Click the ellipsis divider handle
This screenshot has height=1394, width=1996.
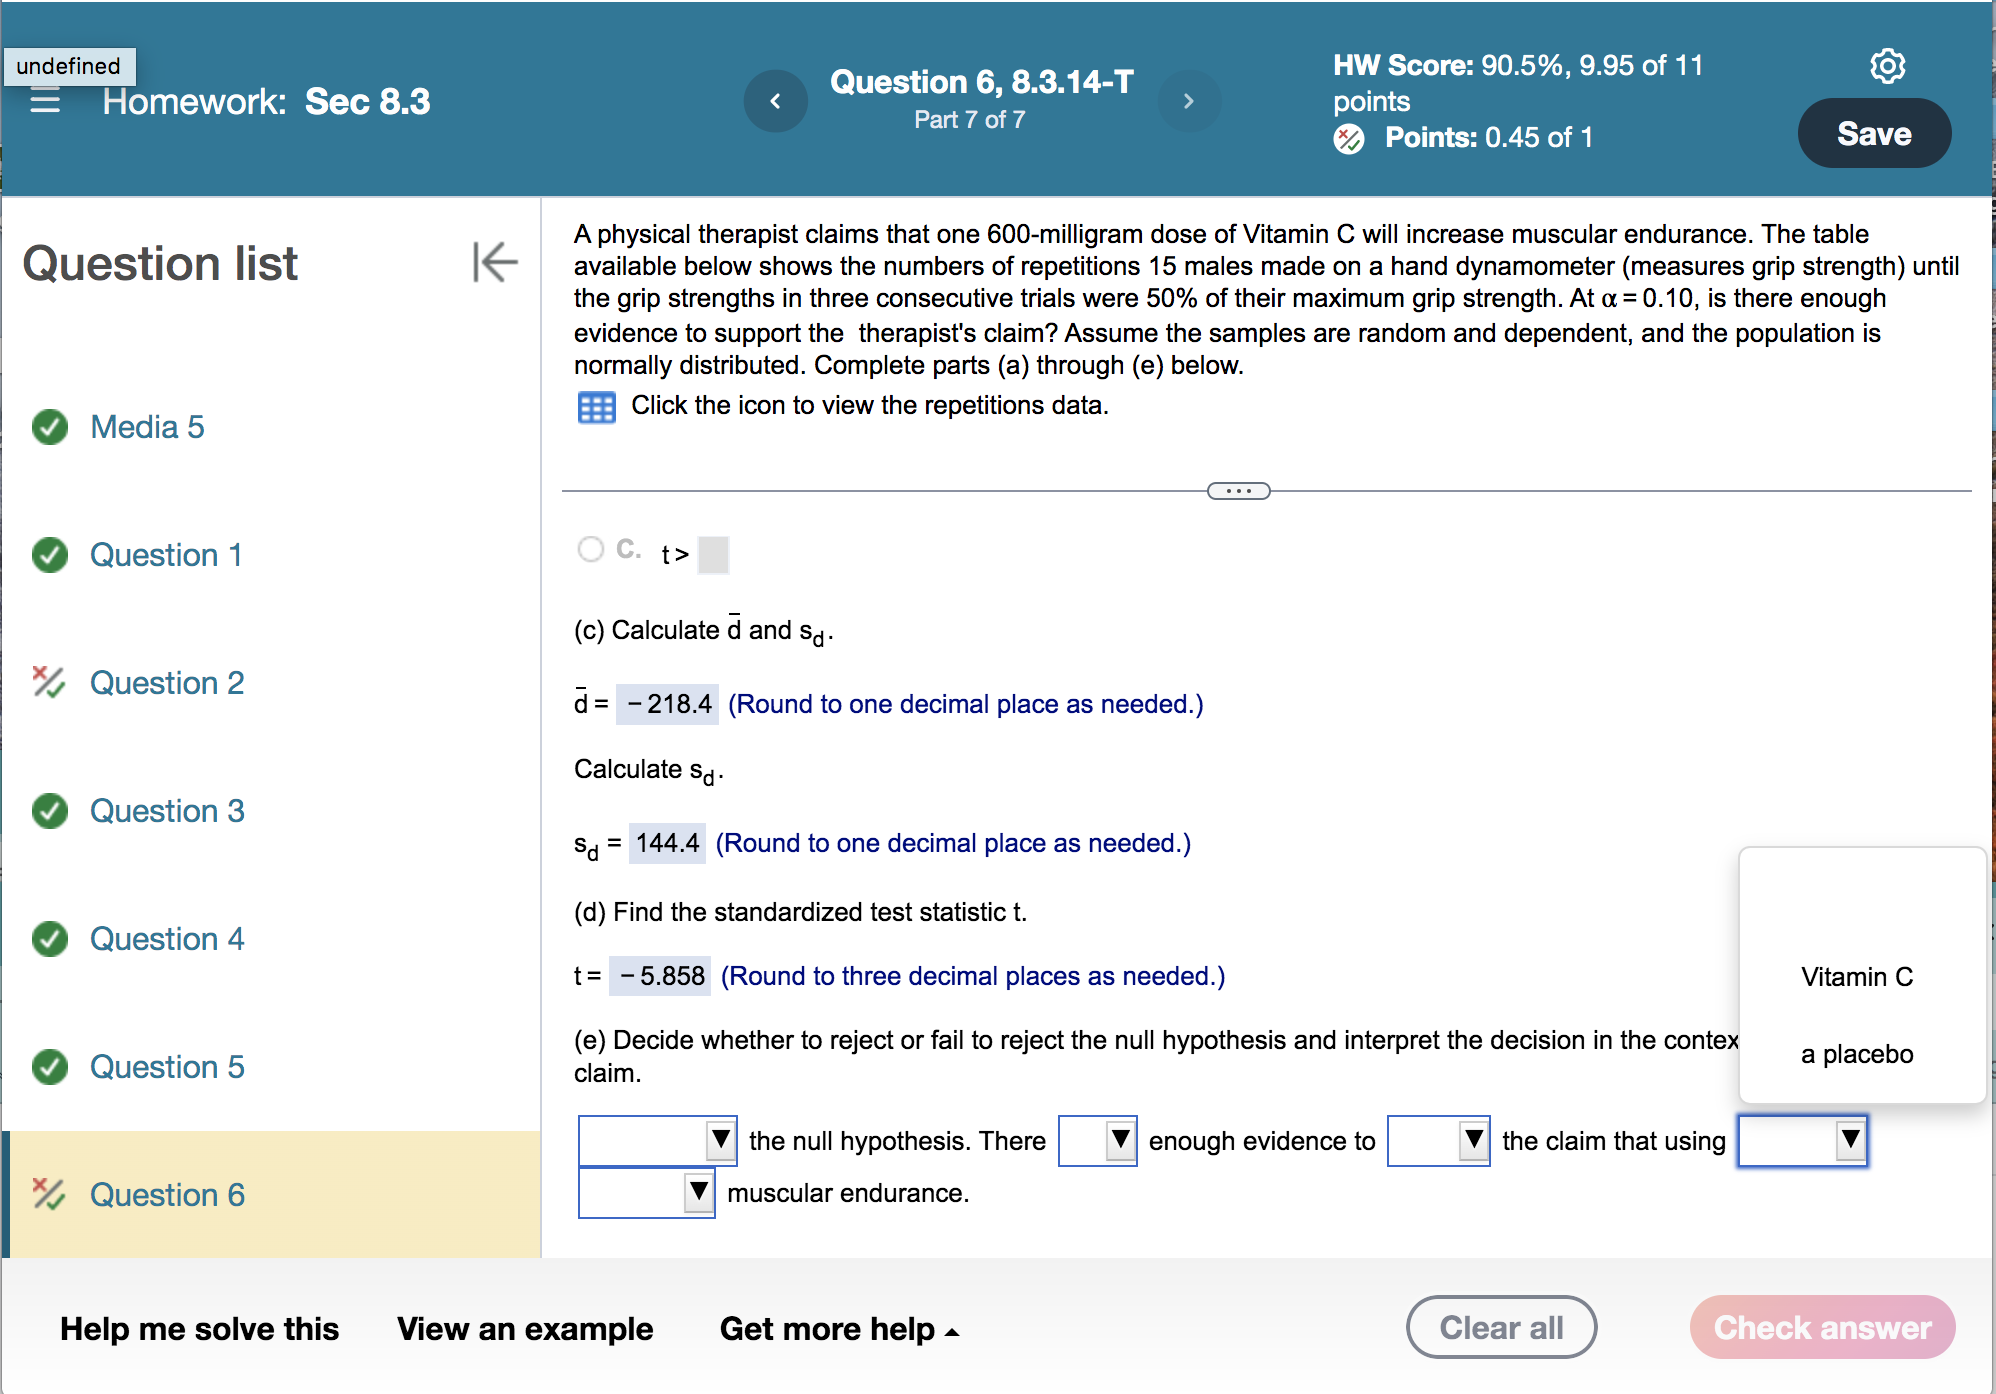1238,491
